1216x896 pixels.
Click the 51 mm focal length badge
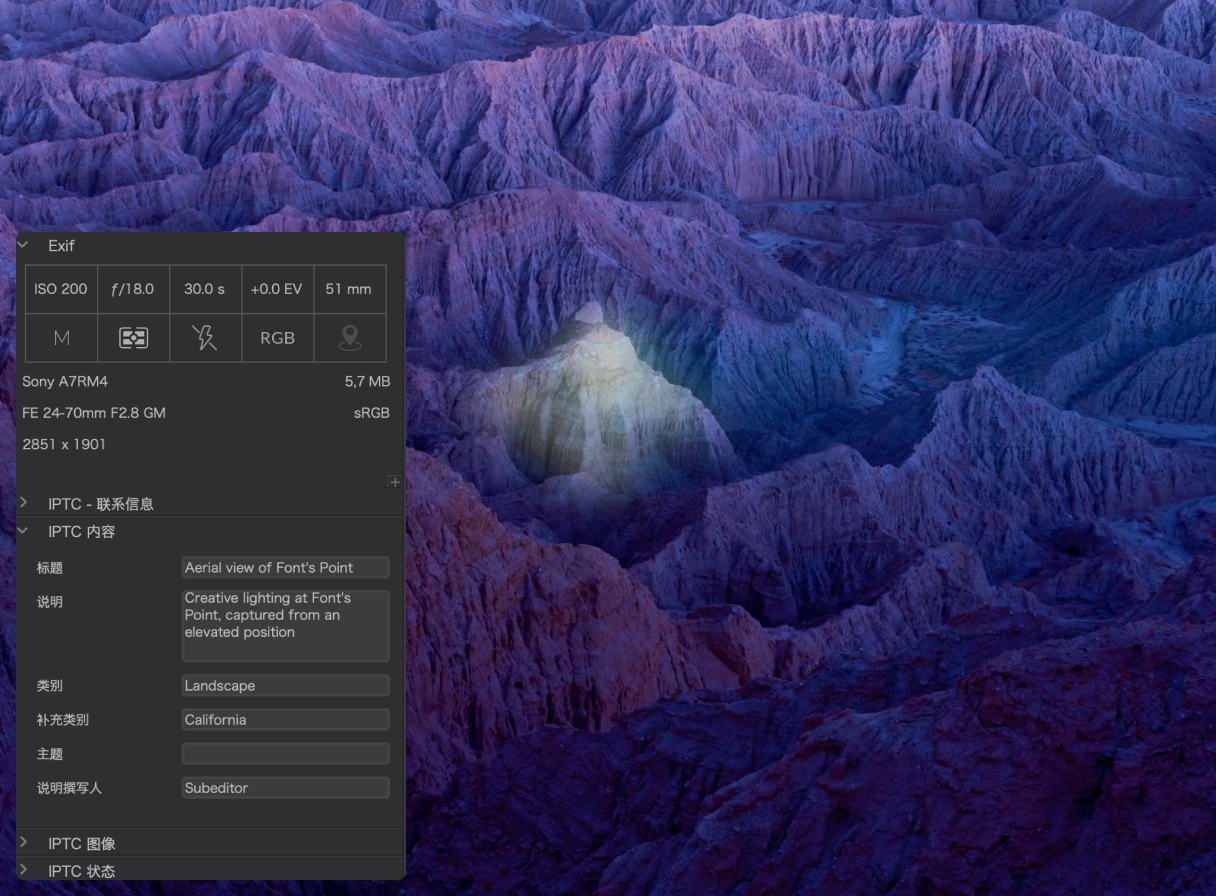click(349, 289)
